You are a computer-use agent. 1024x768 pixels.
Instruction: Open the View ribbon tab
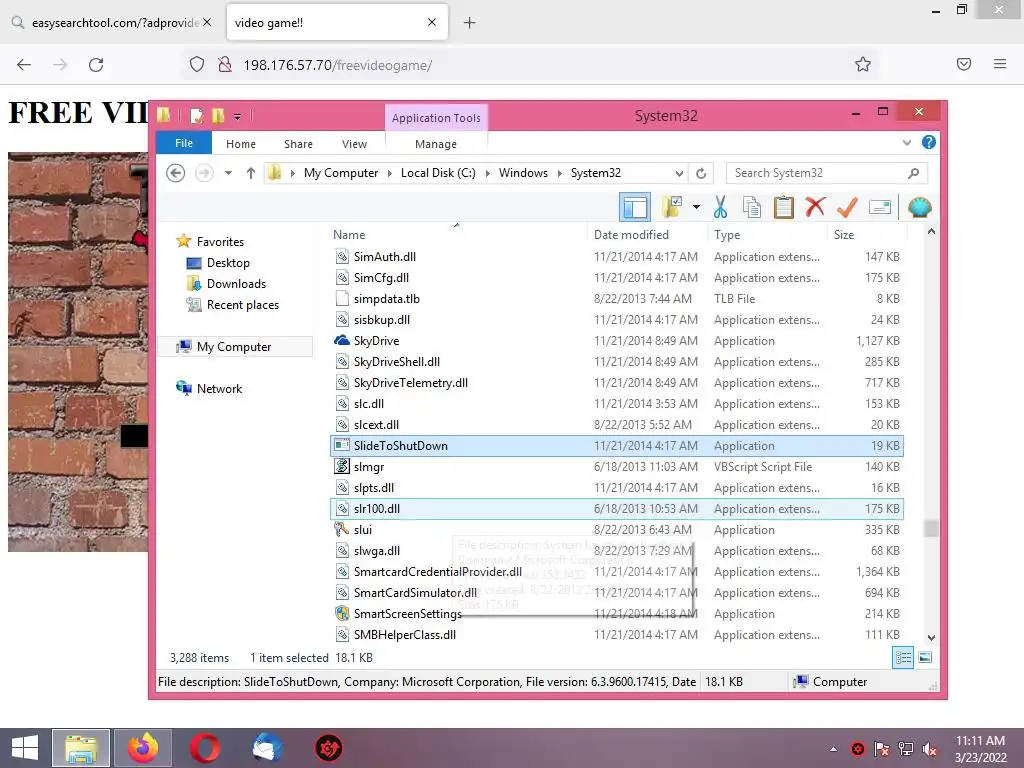pos(354,144)
